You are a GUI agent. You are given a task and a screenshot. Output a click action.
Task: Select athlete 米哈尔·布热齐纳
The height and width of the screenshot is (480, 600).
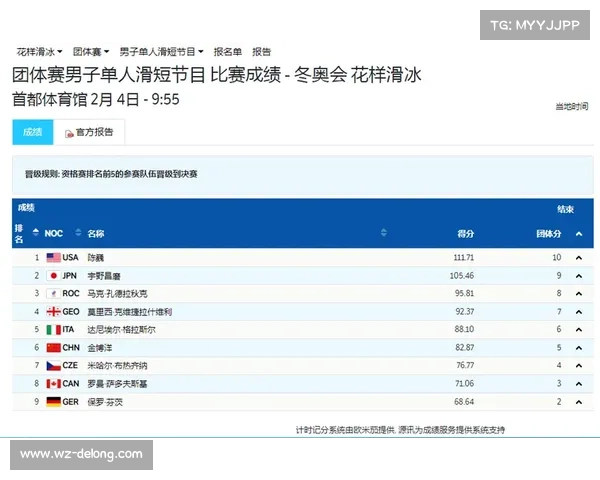pos(117,366)
